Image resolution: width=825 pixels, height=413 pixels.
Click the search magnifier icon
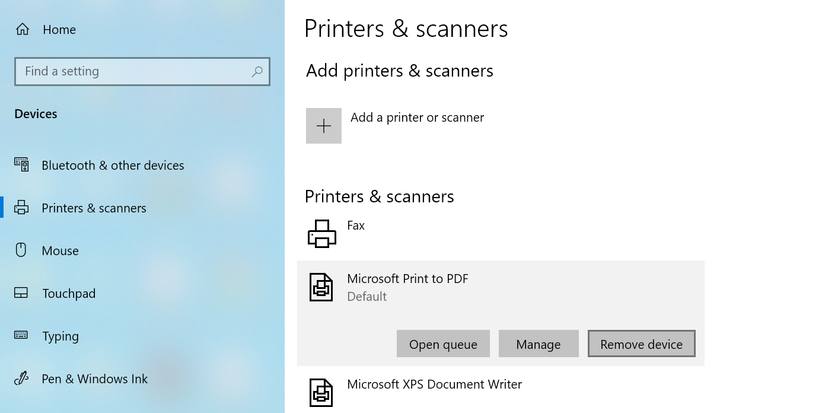[257, 72]
